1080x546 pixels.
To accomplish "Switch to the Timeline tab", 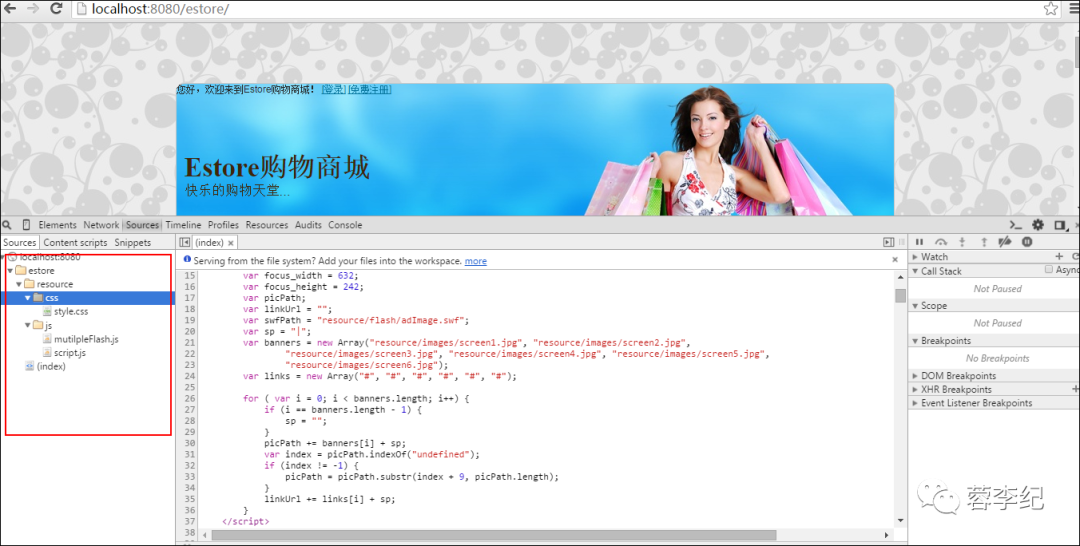I will tap(183, 225).
